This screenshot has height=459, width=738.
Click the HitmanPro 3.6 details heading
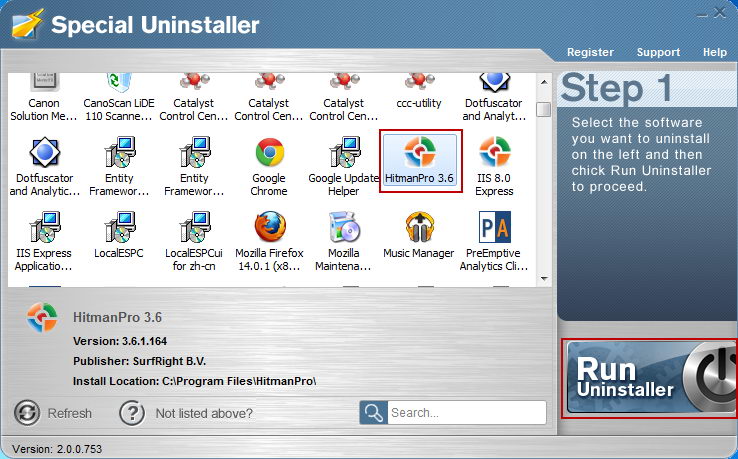tap(117, 317)
